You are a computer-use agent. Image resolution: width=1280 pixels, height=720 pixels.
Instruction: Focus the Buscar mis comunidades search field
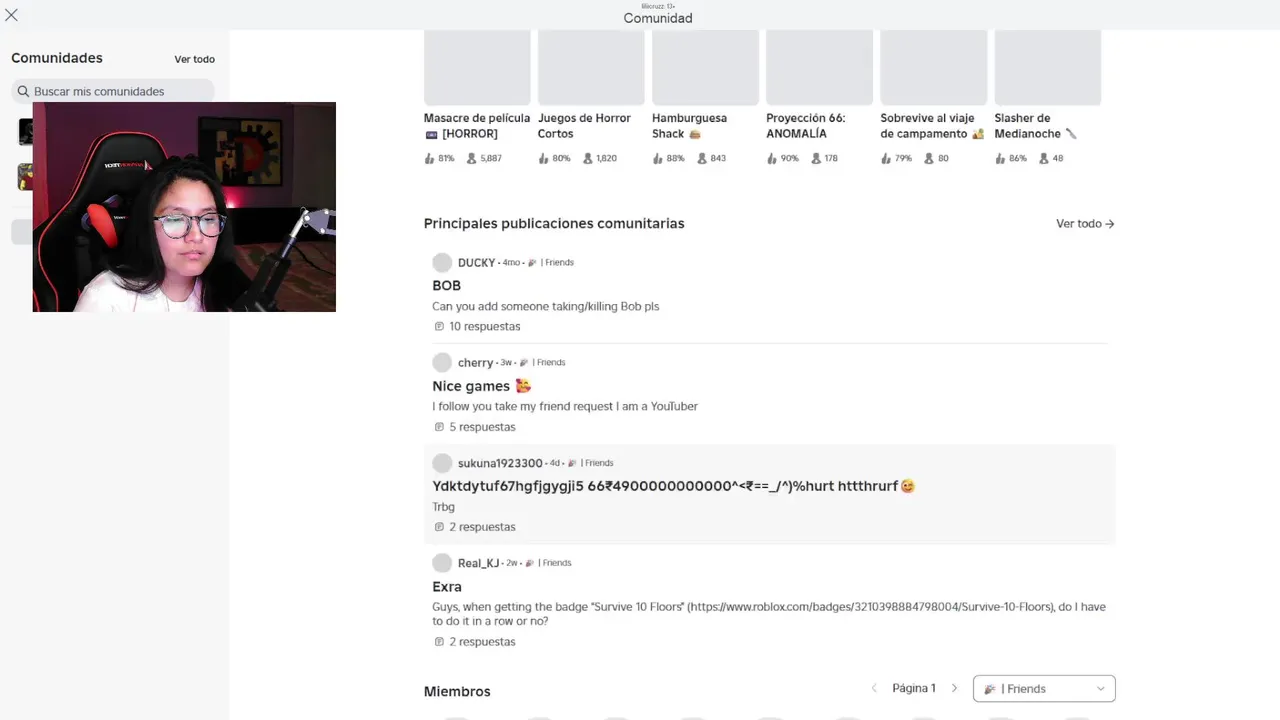coord(113,91)
